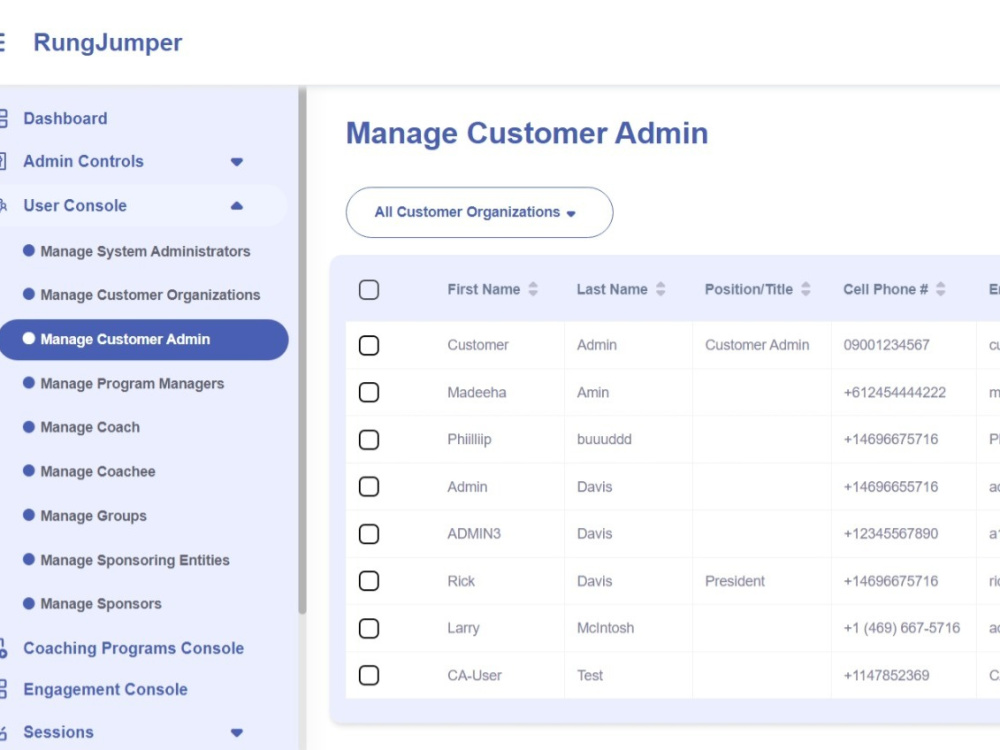This screenshot has height=750, width=1000.
Task: Open Manage Sponsors
Action: 101,603
